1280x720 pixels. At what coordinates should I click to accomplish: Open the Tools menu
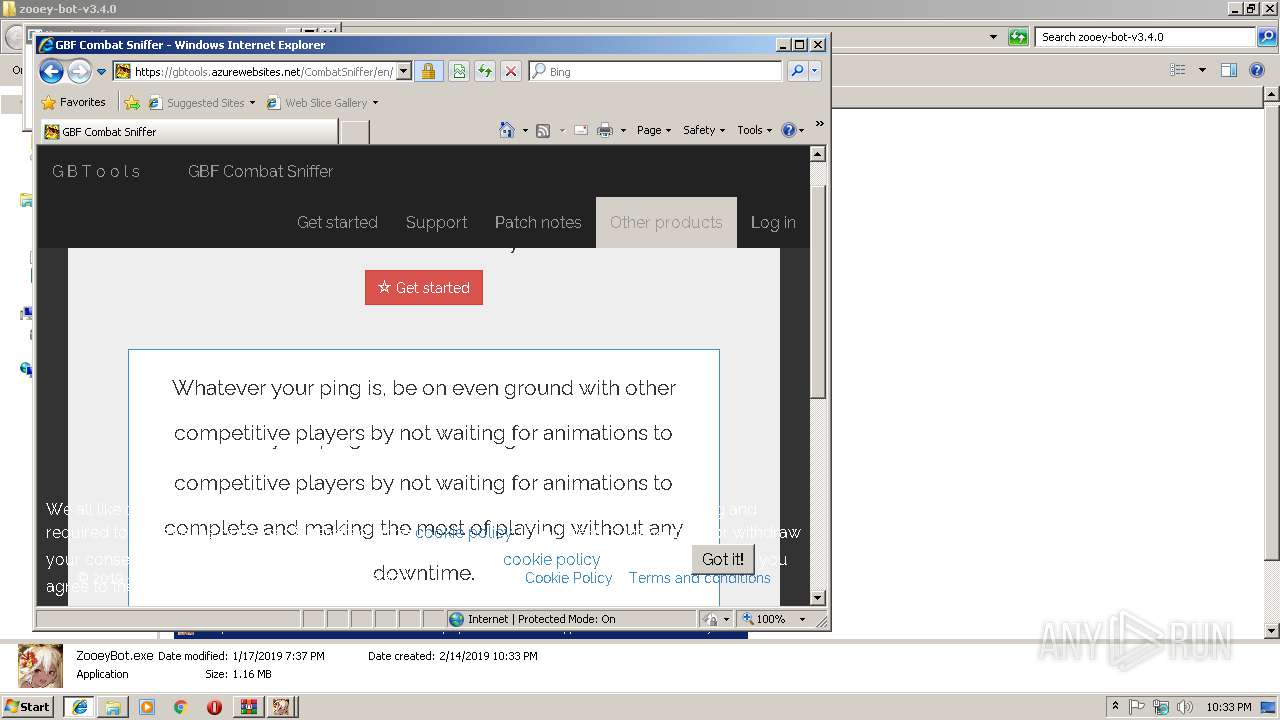click(x=755, y=130)
